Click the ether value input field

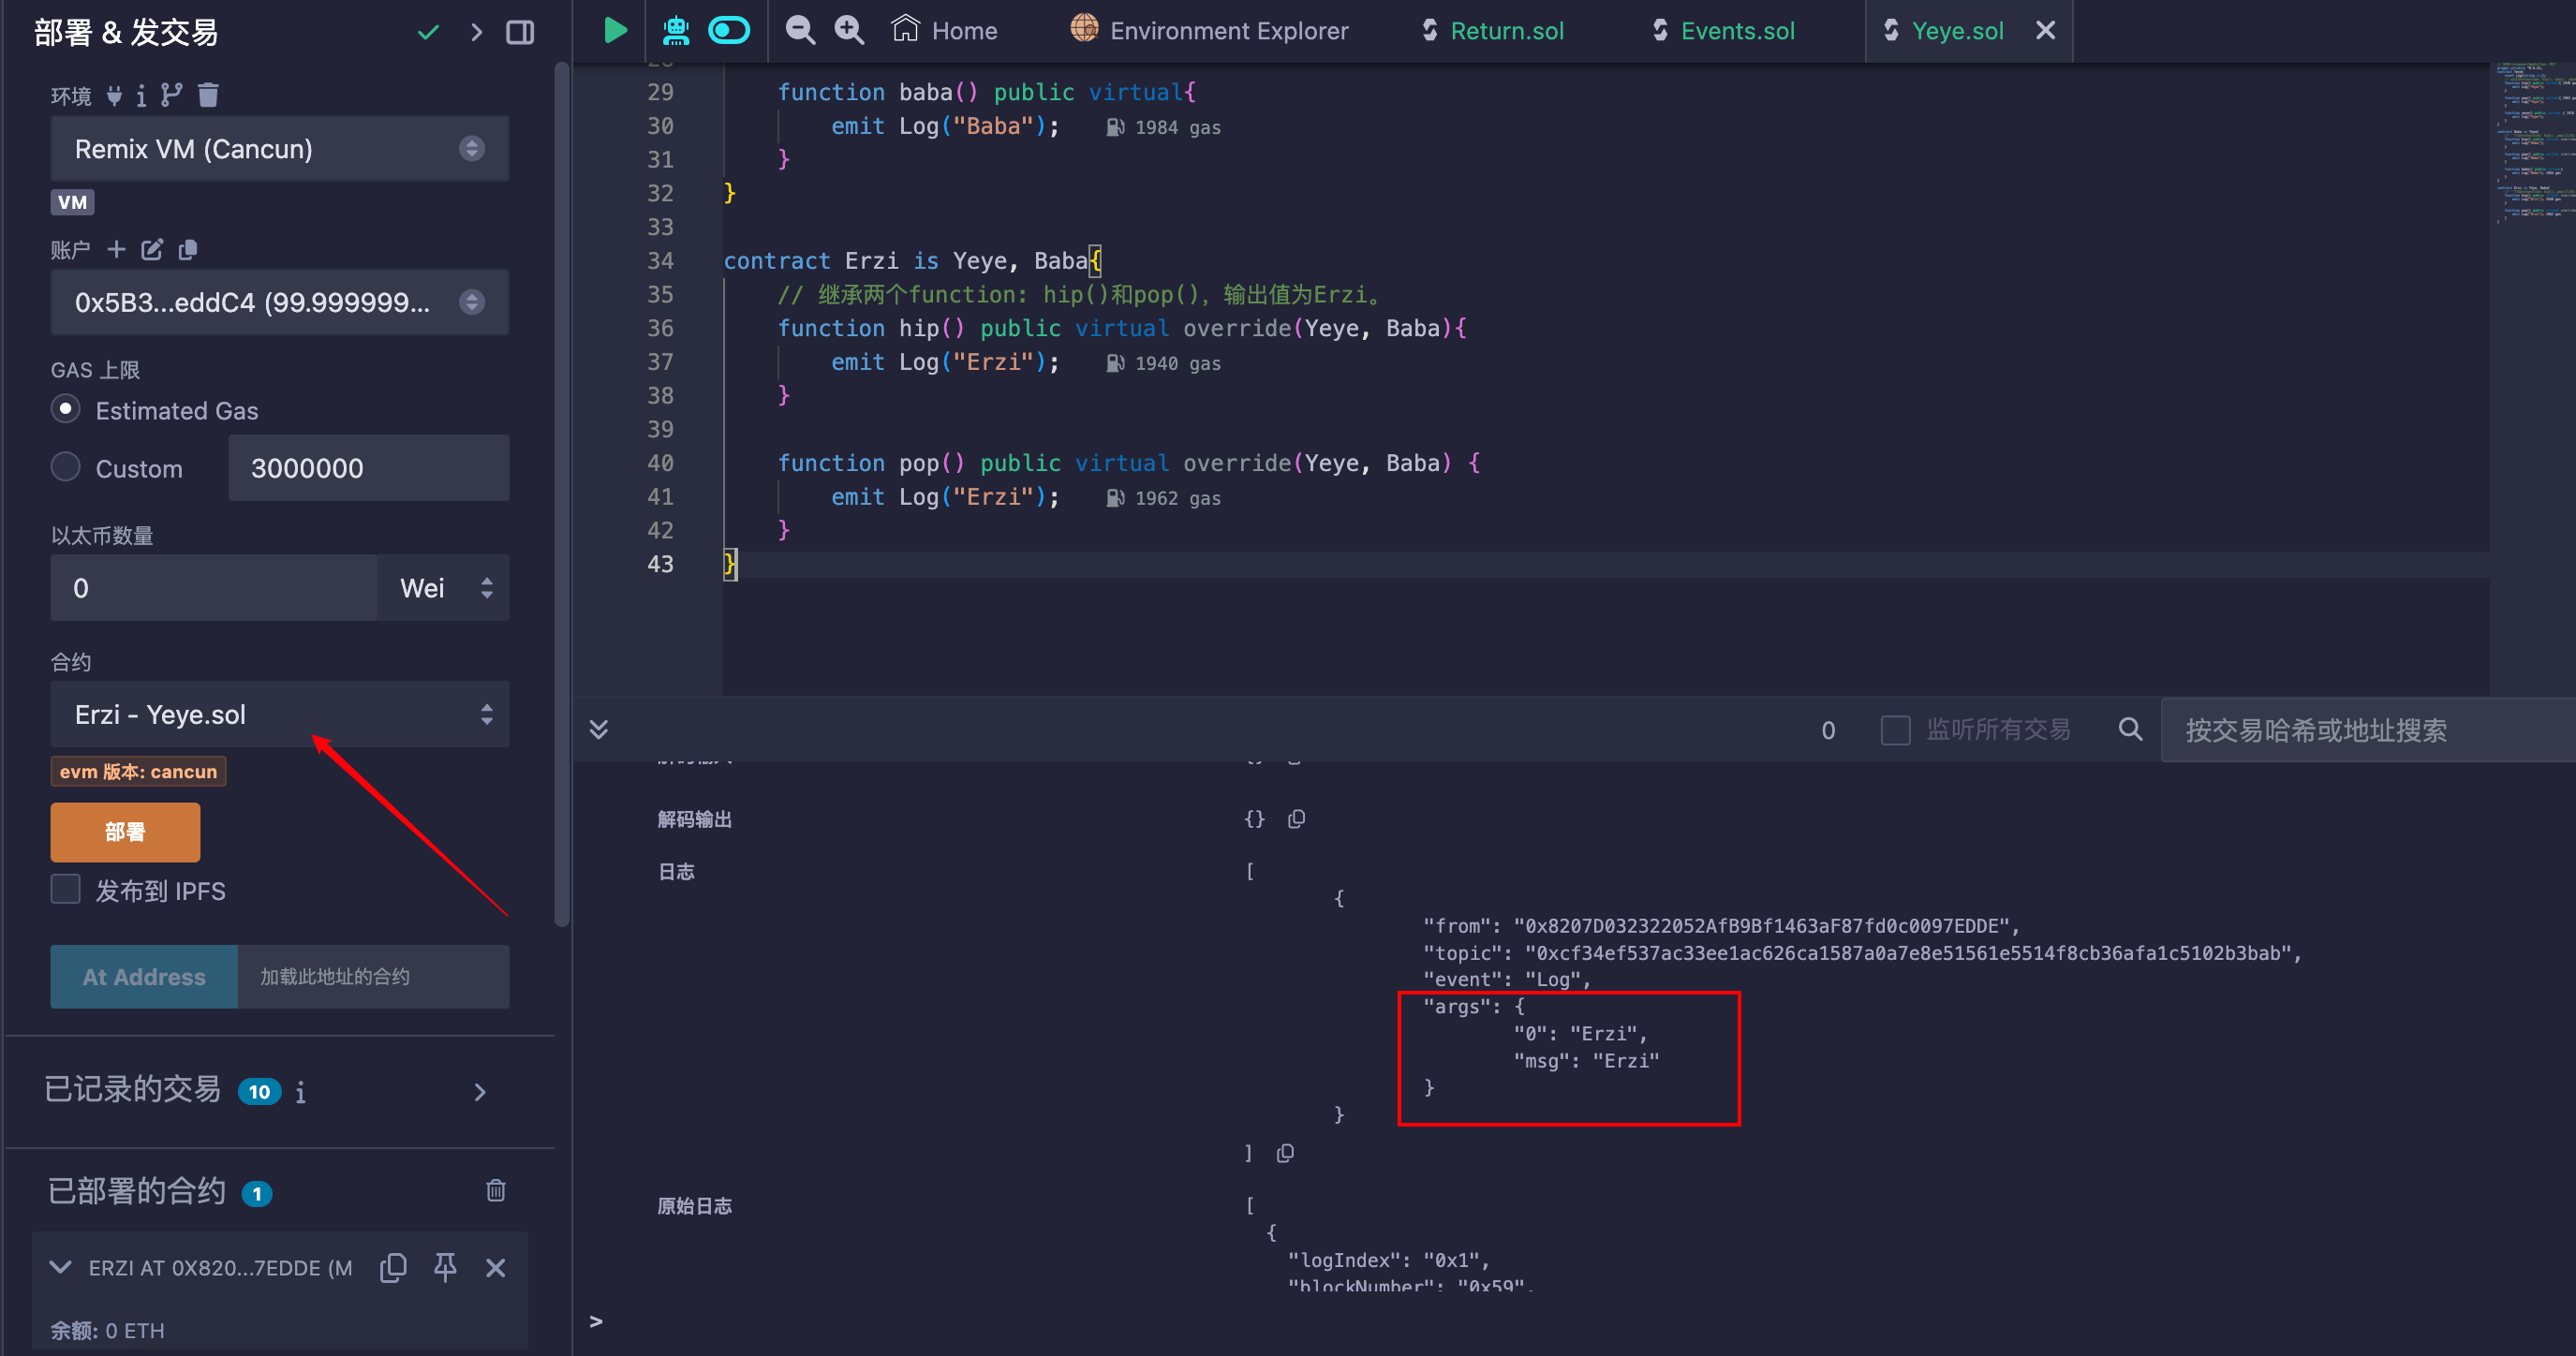pyautogui.click(x=214, y=588)
